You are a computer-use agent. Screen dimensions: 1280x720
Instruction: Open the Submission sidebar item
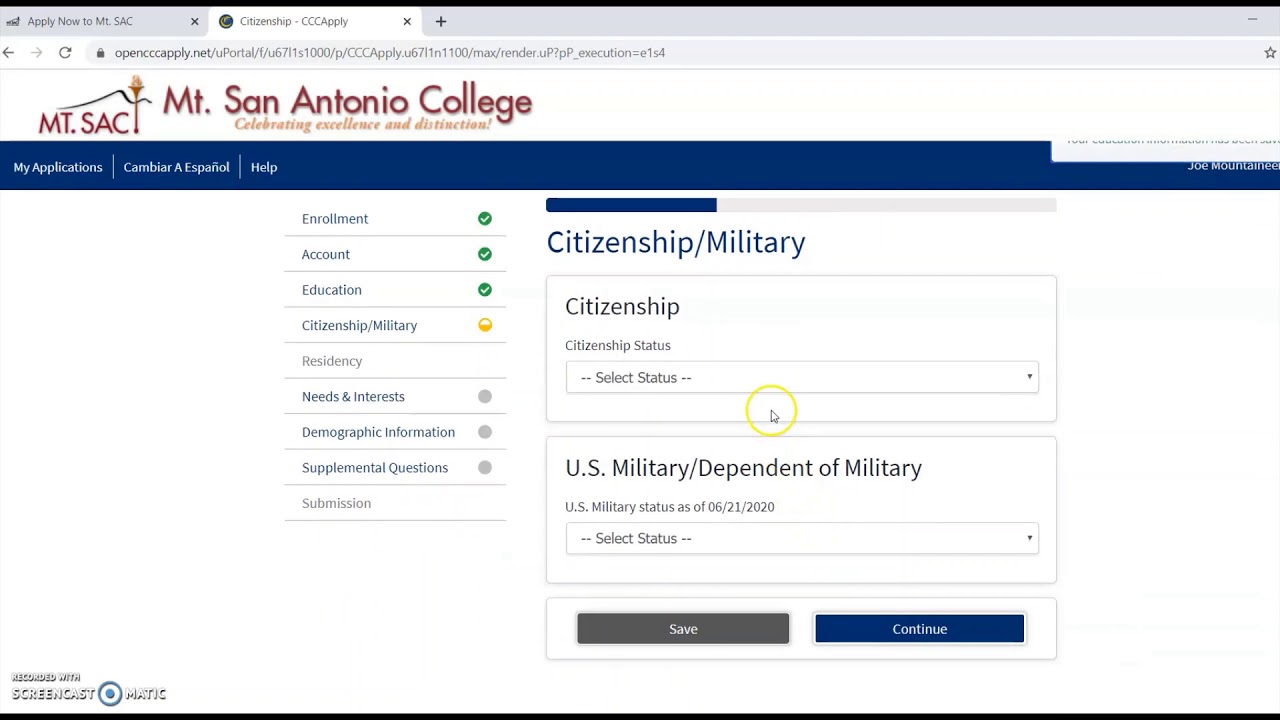336,503
